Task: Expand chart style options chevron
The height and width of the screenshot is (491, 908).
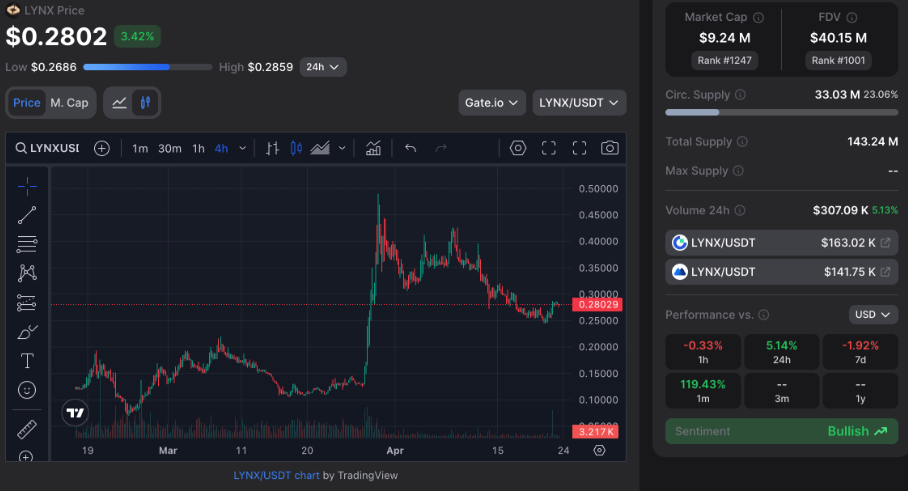Action: pos(342,149)
